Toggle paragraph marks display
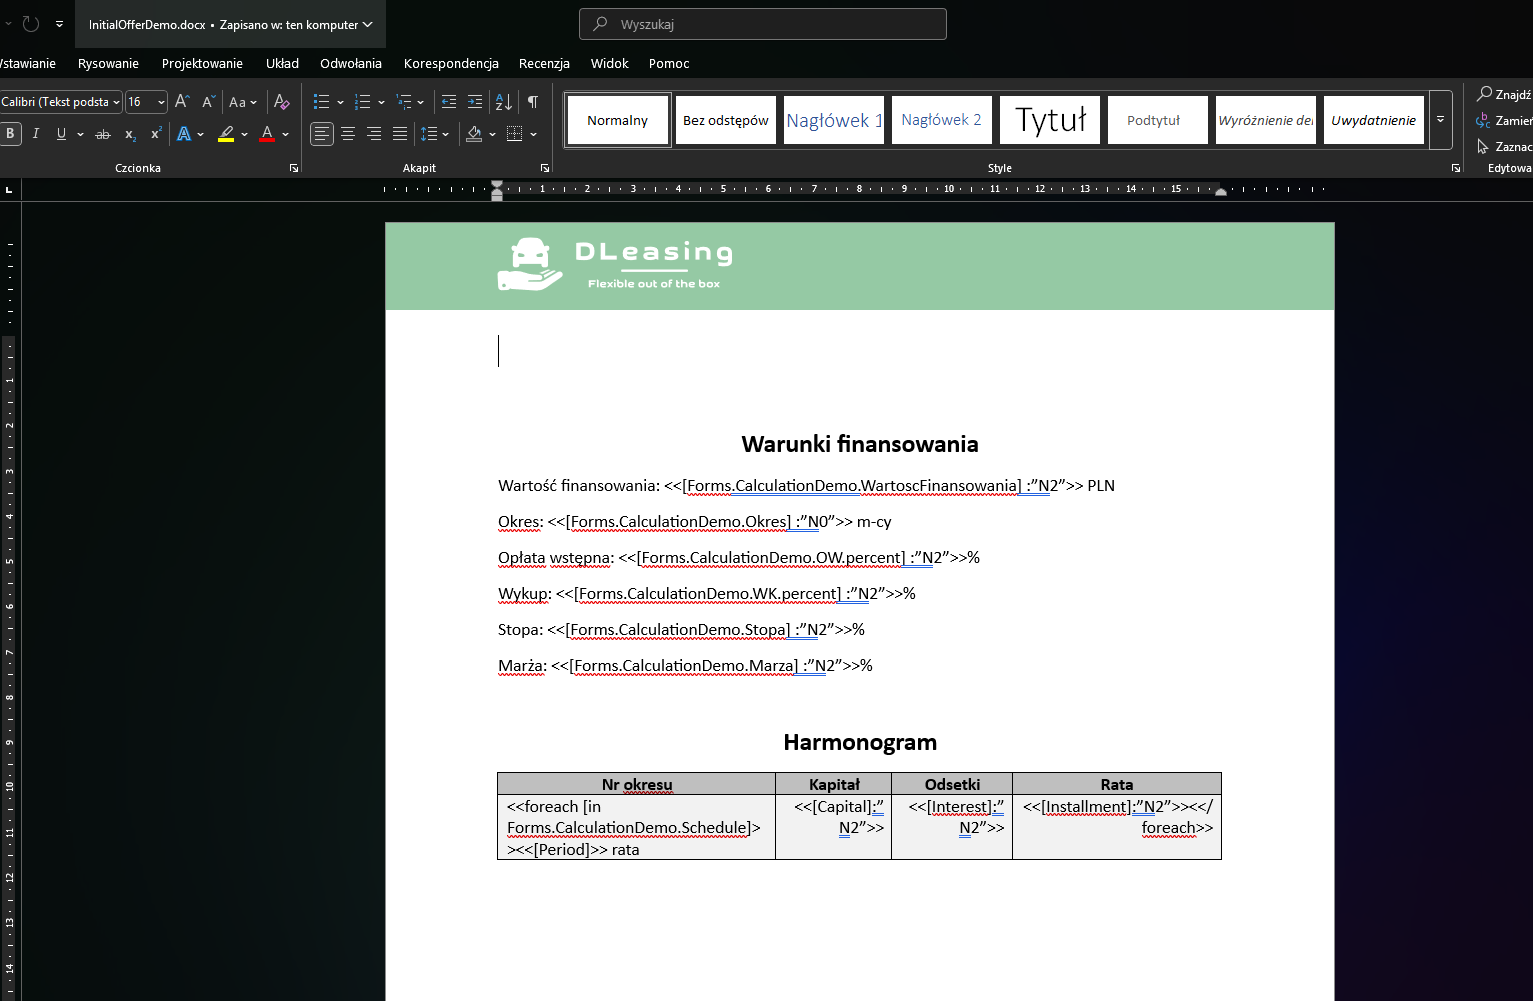The height and width of the screenshot is (1001, 1533). tap(533, 102)
